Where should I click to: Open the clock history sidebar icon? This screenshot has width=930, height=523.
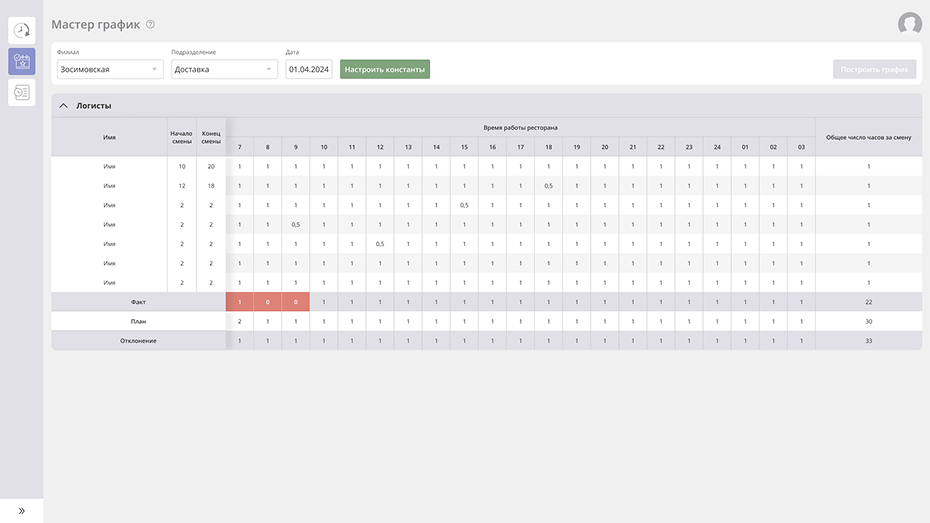[x=21, y=30]
